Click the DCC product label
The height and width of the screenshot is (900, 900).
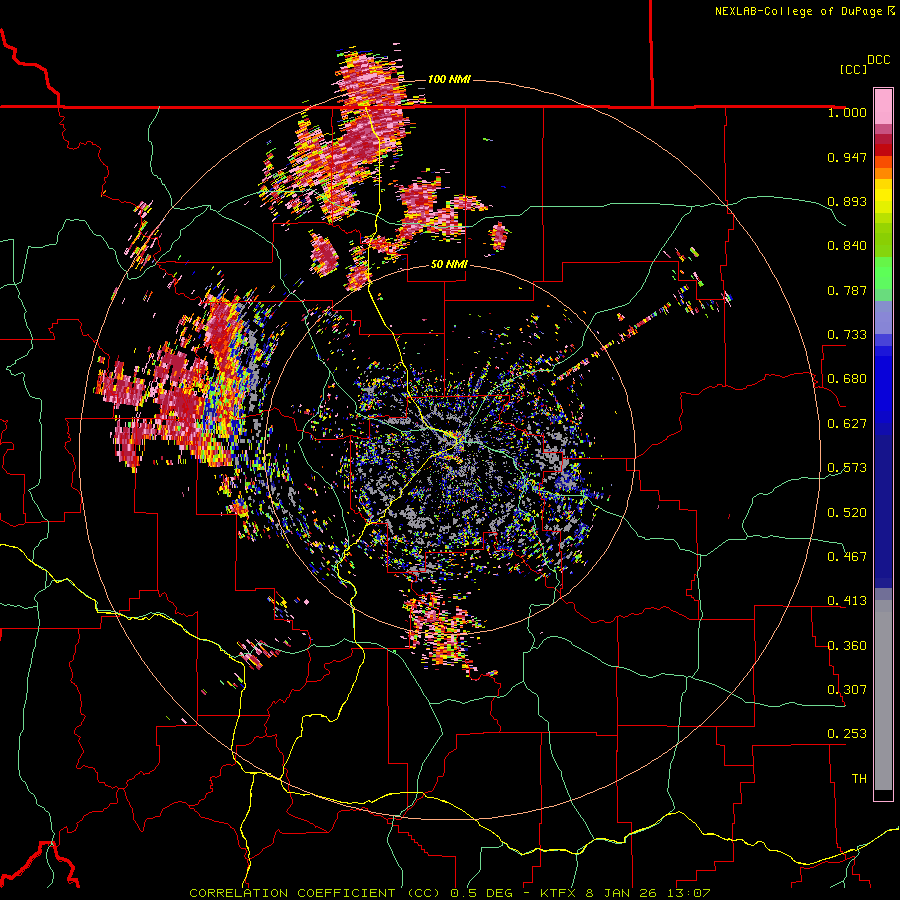pos(879,60)
